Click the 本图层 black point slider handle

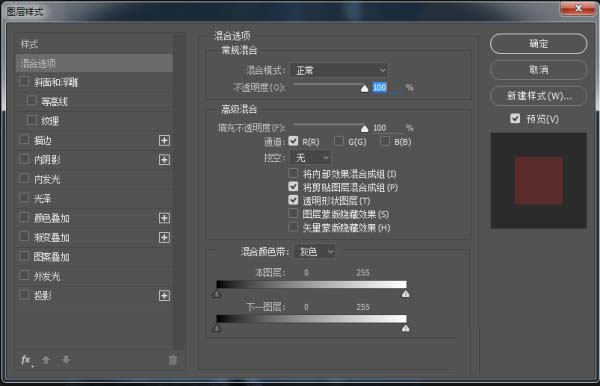[x=217, y=294]
